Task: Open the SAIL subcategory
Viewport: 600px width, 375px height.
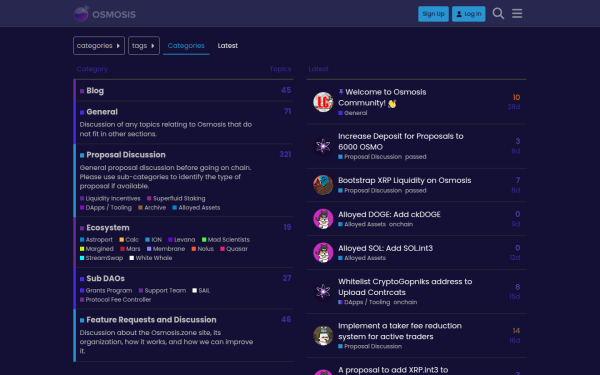Action: click(201, 291)
